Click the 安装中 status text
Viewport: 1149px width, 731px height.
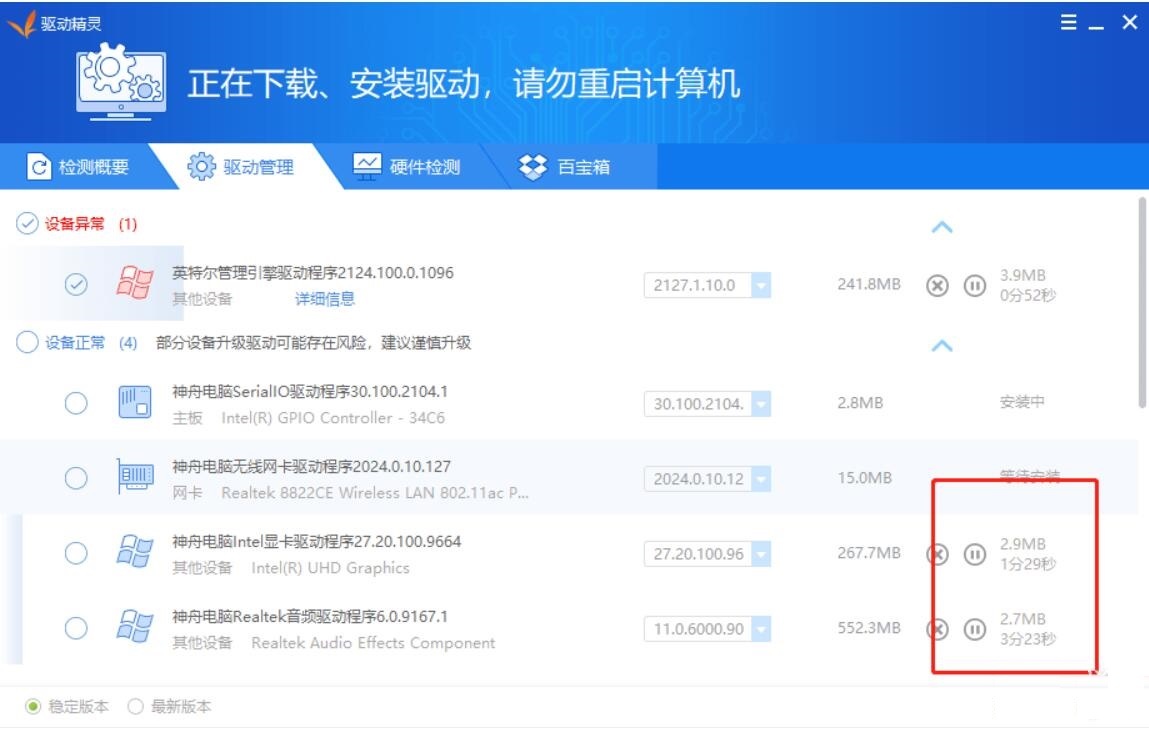click(1021, 401)
